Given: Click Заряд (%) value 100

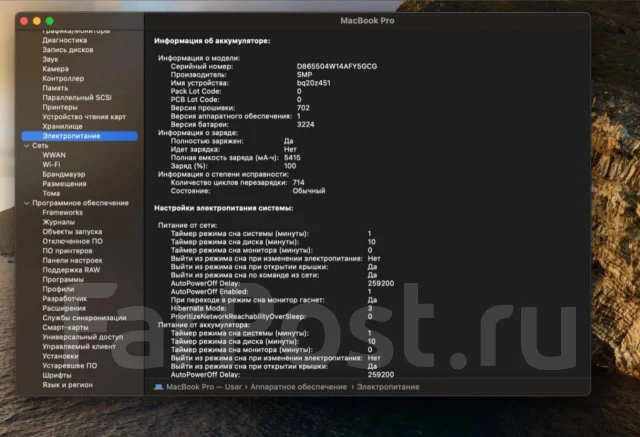Looking at the screenshot, I should click(290, 166).
